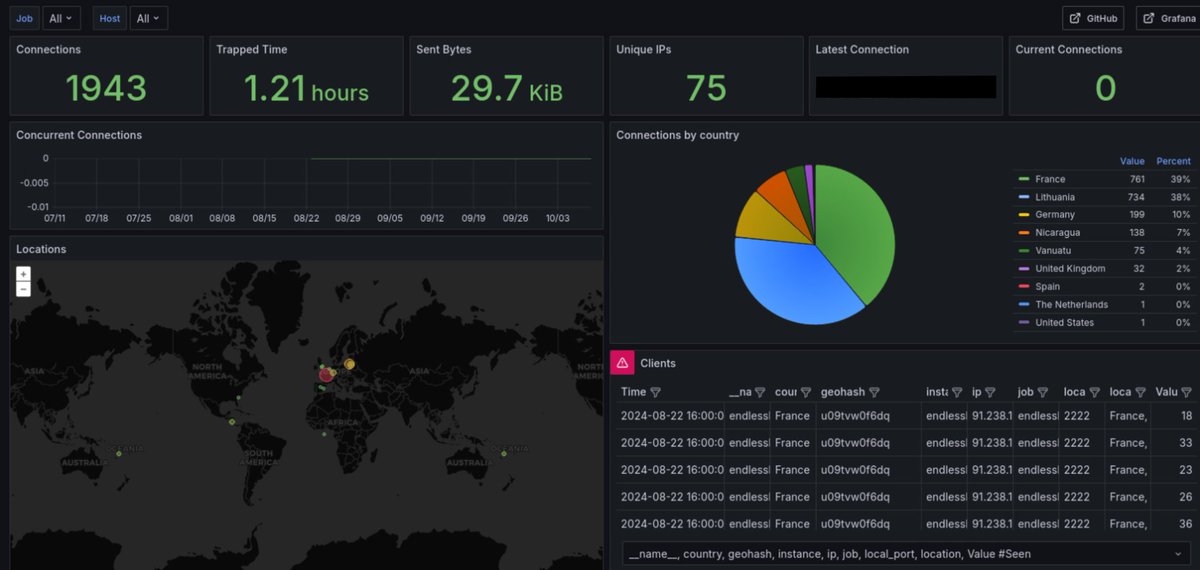
Task: Click the Host variable label
Action: click(x=110, y=18)
